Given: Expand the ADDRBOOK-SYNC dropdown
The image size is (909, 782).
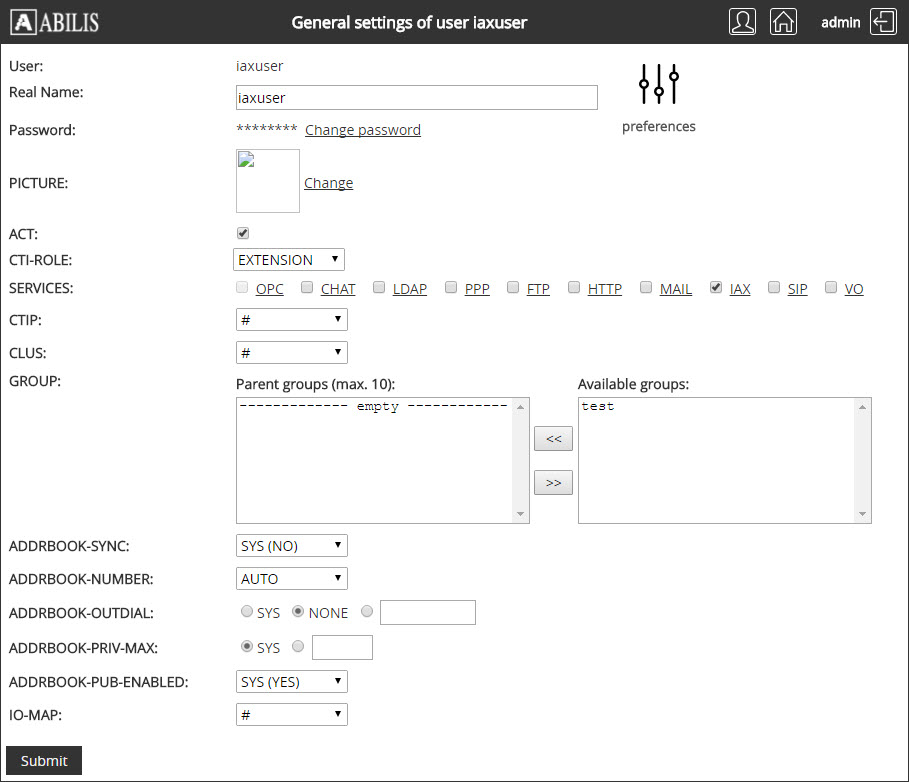Looking at the screenshot, I should coord(292,546).
